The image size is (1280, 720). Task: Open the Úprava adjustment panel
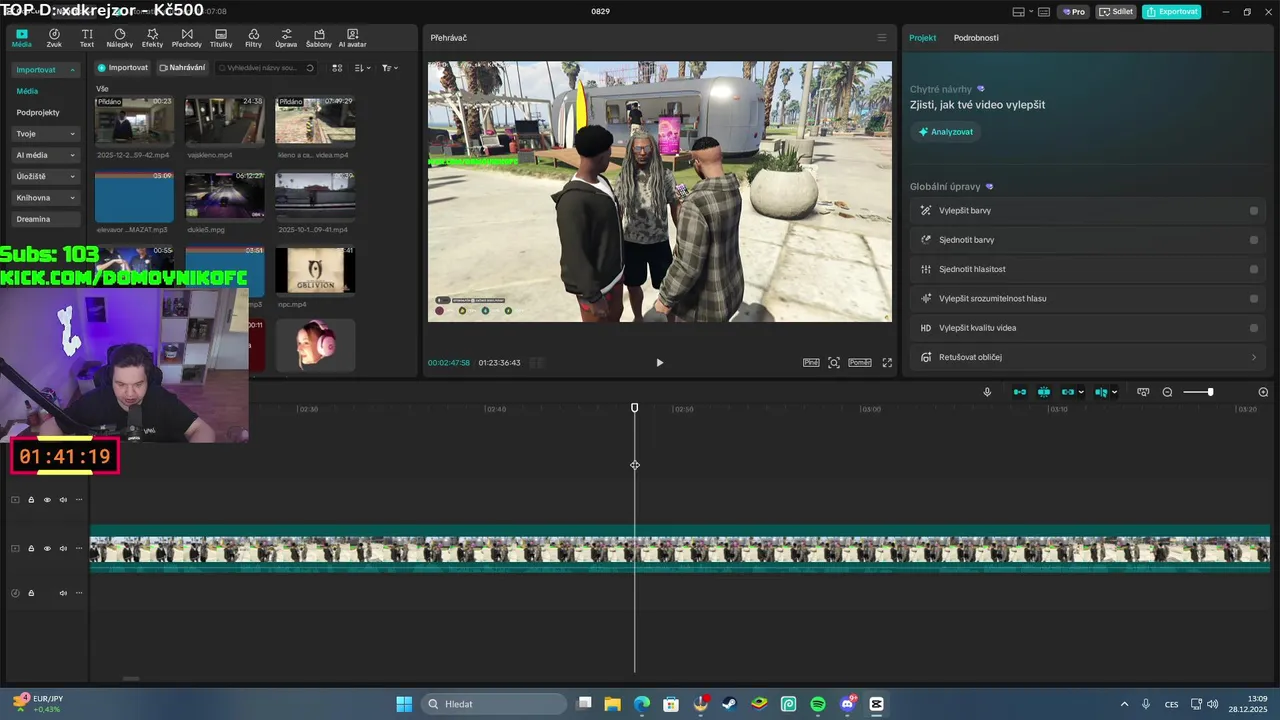[x=286, y=38]
